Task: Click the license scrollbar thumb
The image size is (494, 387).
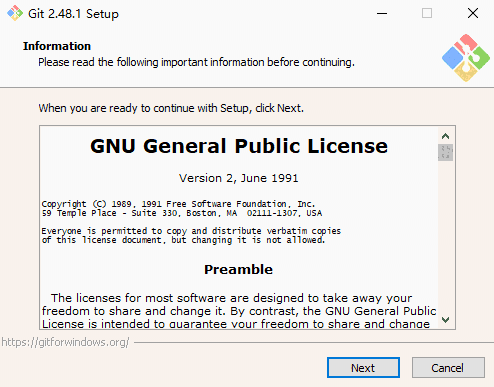Action: 445,152
